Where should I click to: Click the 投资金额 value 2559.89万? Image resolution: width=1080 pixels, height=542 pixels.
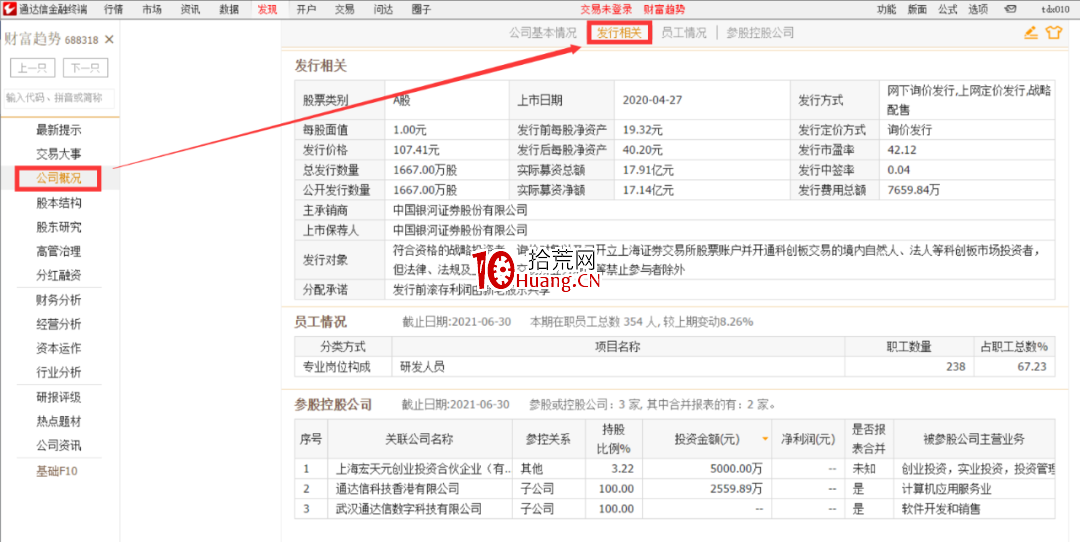(x=738, y=489)
